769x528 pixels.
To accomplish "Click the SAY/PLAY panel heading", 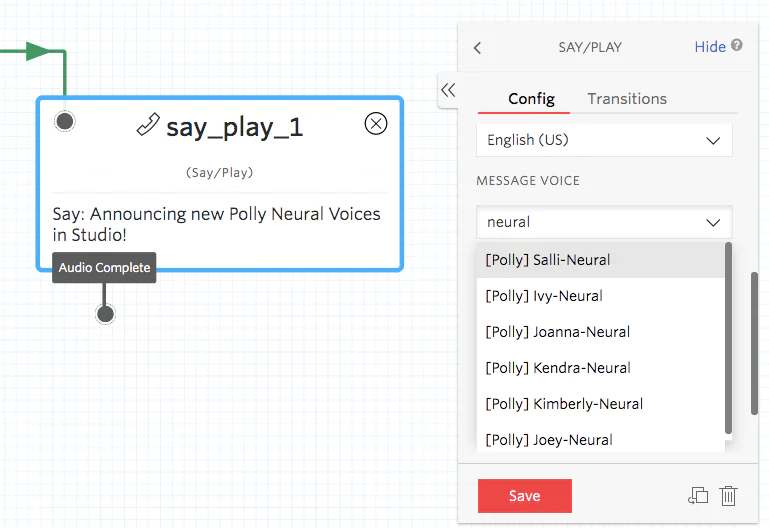I will click(590, 48).
